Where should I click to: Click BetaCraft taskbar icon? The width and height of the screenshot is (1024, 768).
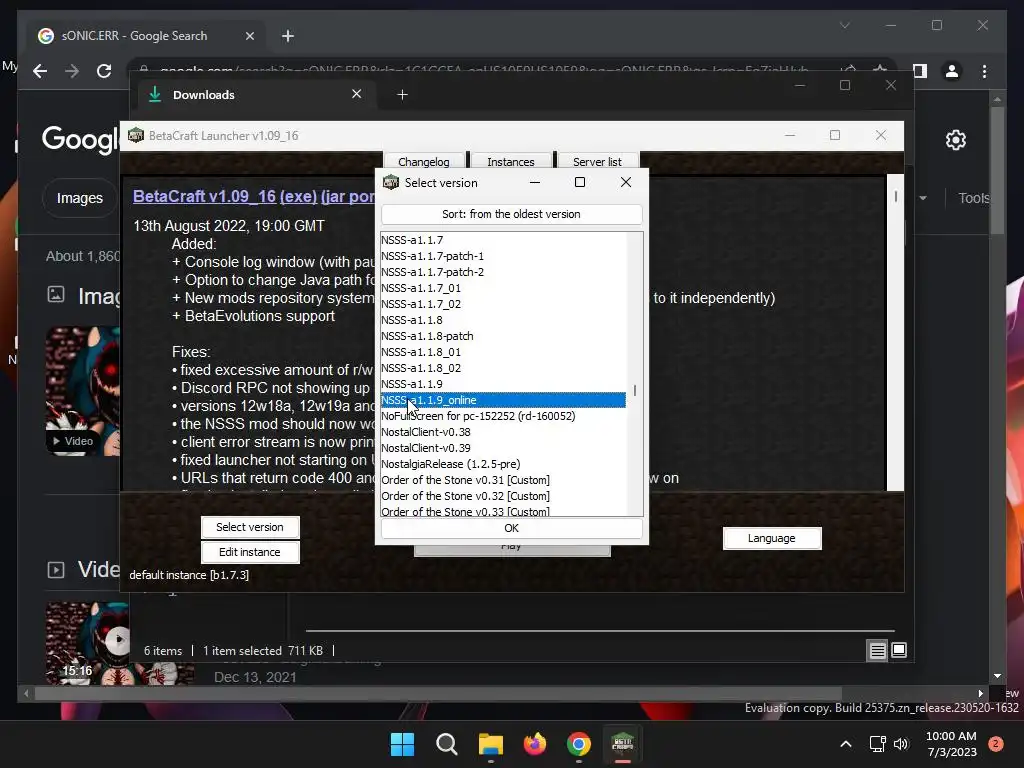pos(622,744)
